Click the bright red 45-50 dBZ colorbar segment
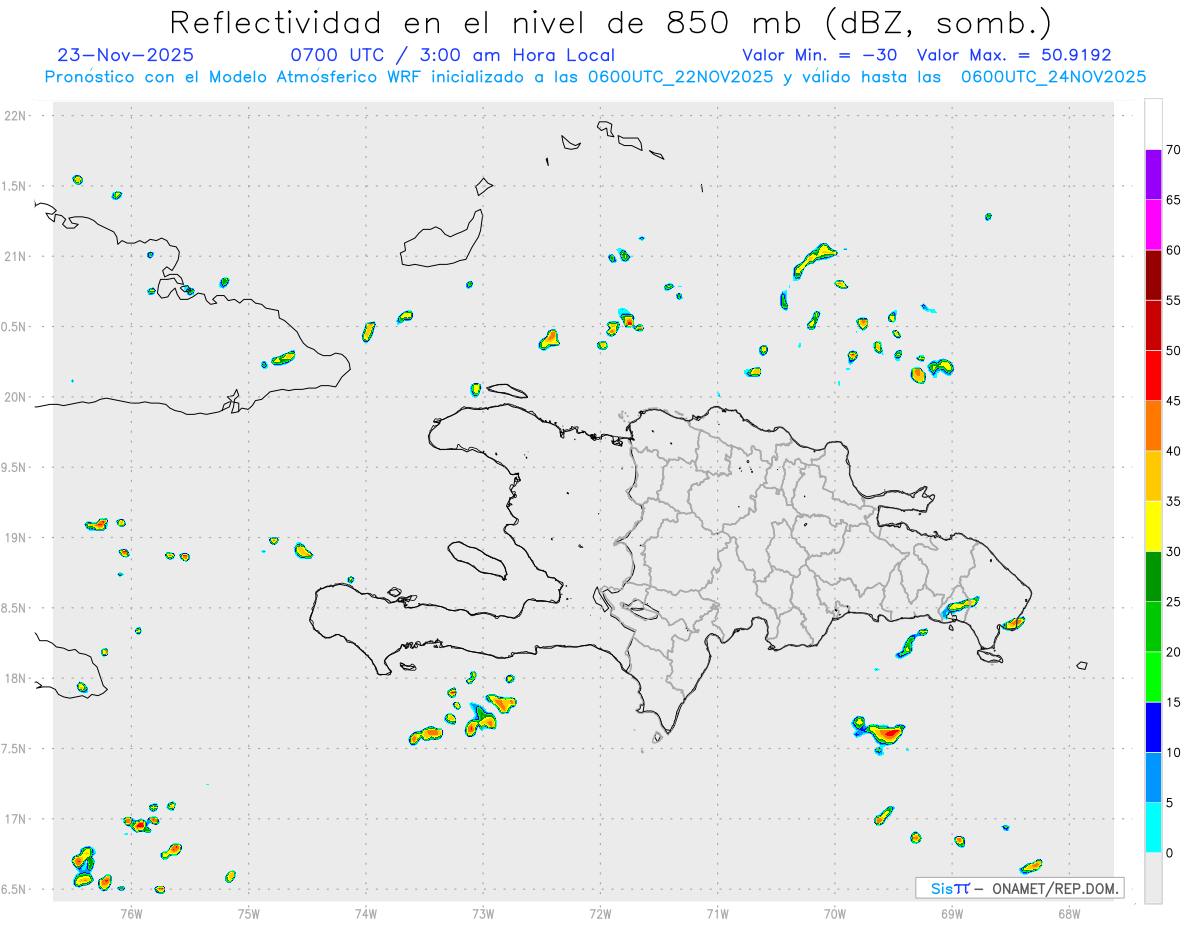 (1153, 376)
